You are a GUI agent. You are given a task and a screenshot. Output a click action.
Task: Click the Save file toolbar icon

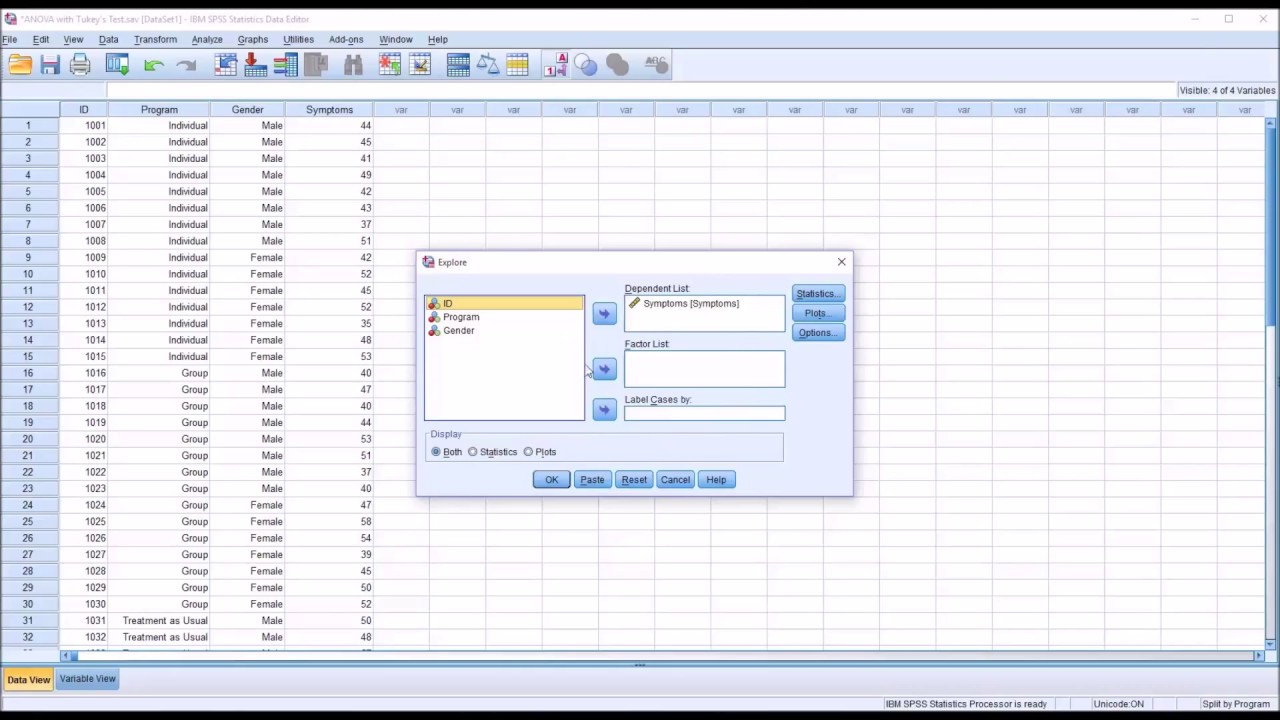click(x=50, y=65)
